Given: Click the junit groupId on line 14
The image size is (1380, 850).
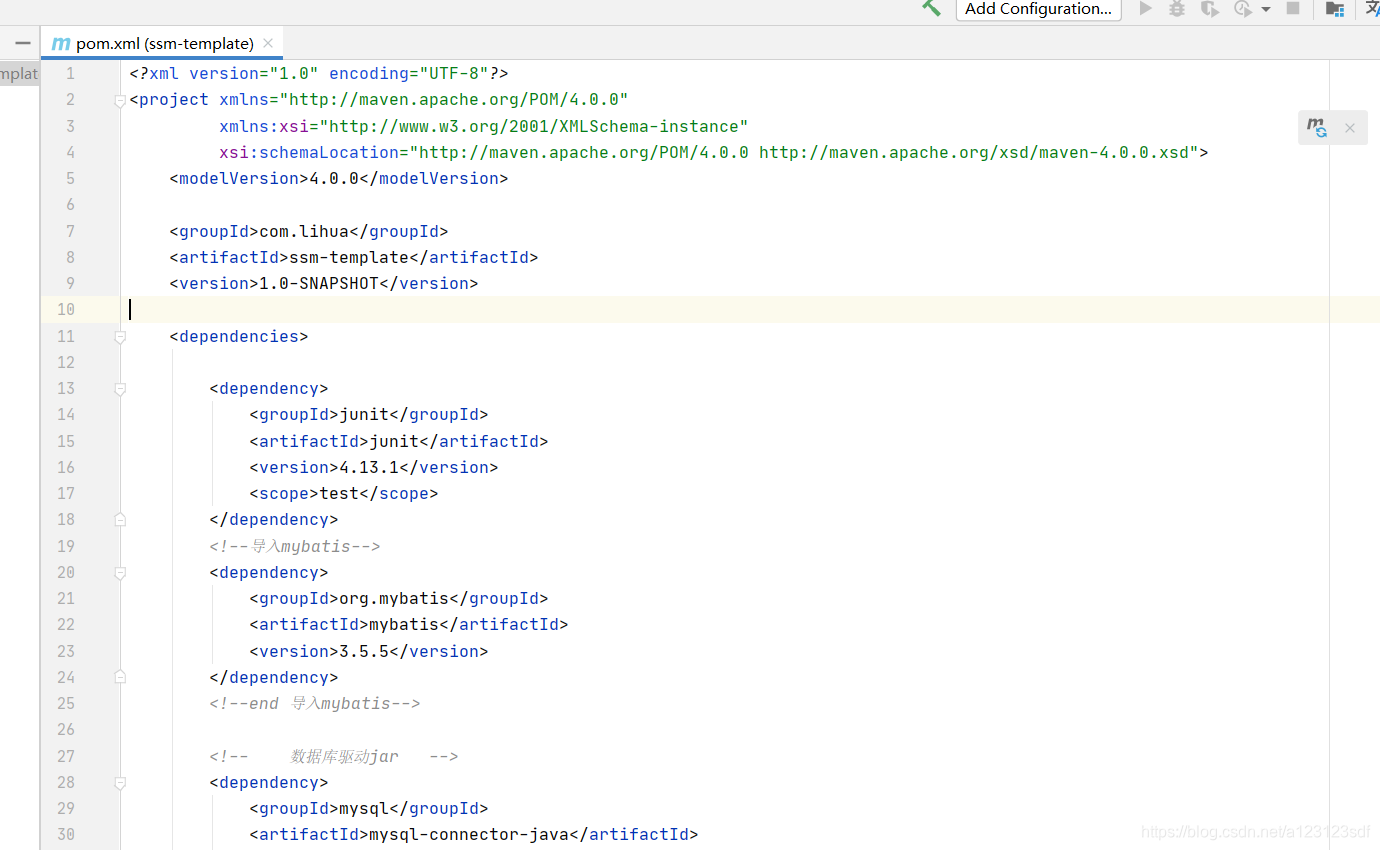Looking at the screenshot, I should point(364,415).
